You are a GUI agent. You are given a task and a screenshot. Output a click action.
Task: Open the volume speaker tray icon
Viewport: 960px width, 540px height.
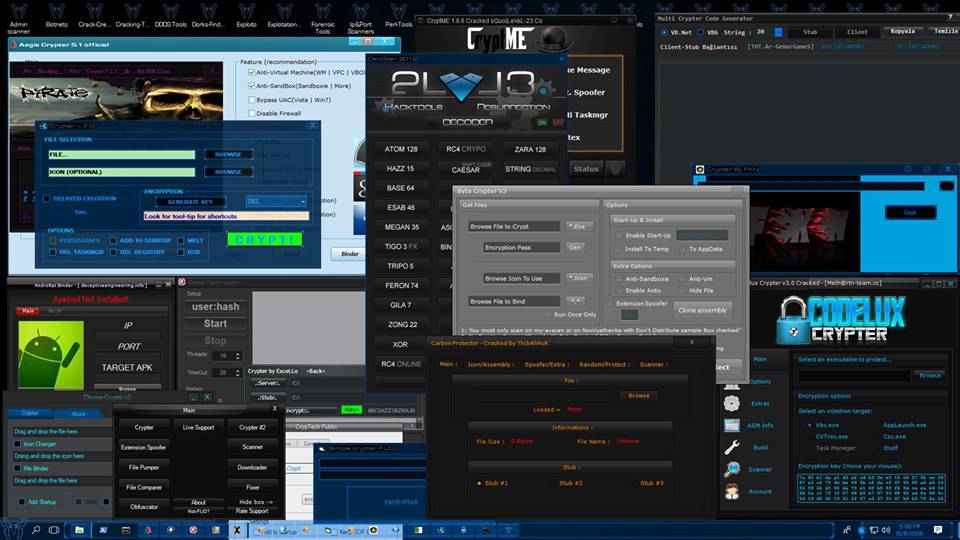pyautogui.click(x=886, y=530)
